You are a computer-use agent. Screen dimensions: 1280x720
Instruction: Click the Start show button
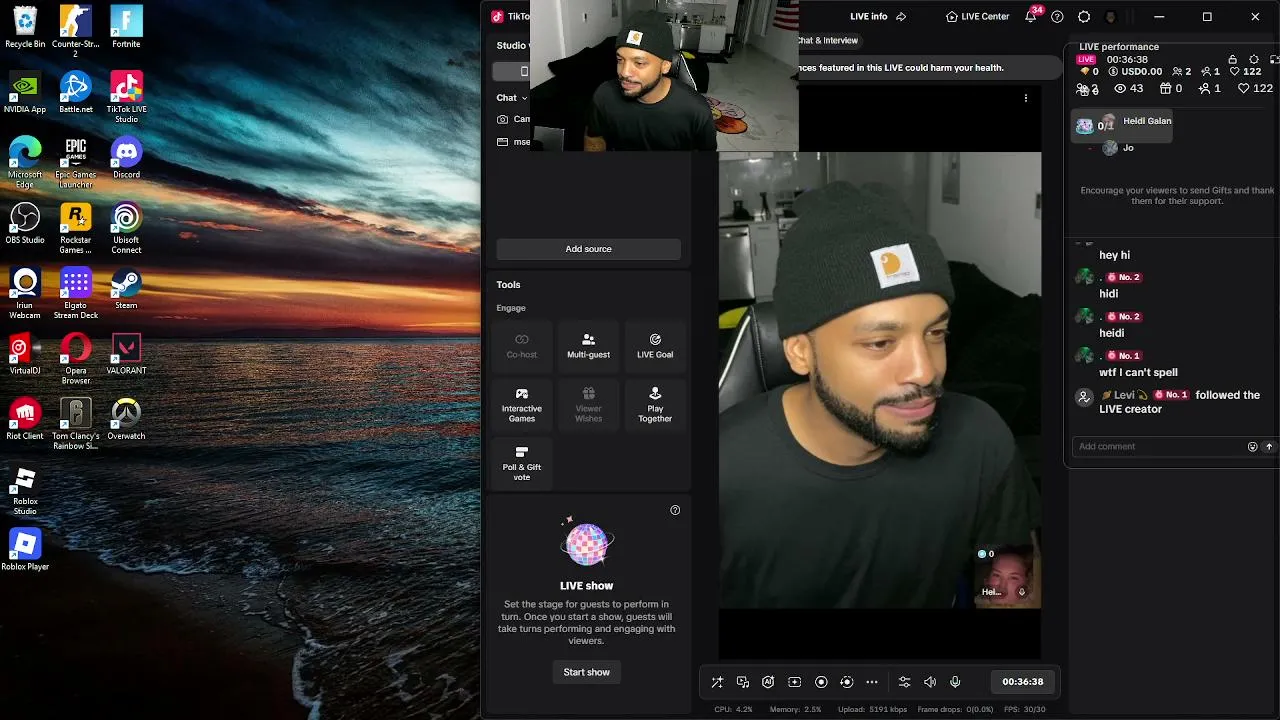587,672
